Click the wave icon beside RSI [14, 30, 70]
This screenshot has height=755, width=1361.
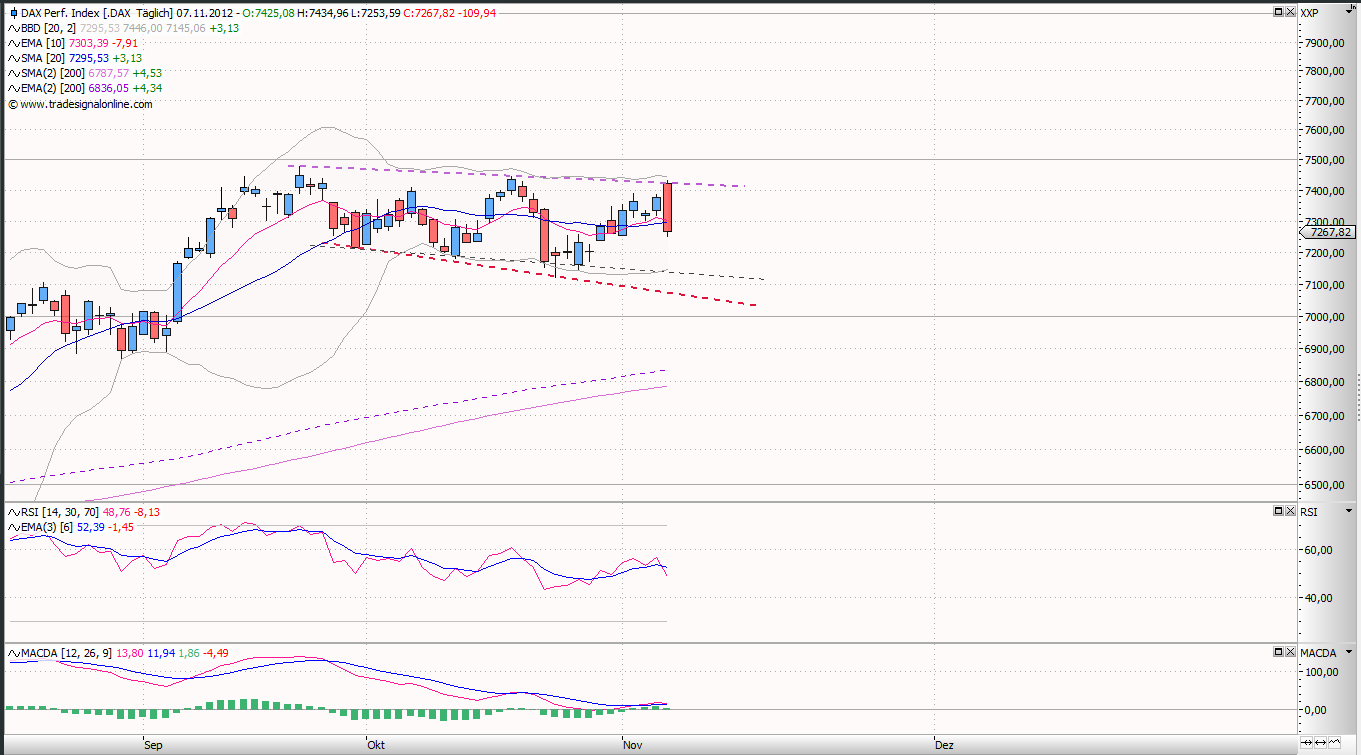click(x=13, y=512)
